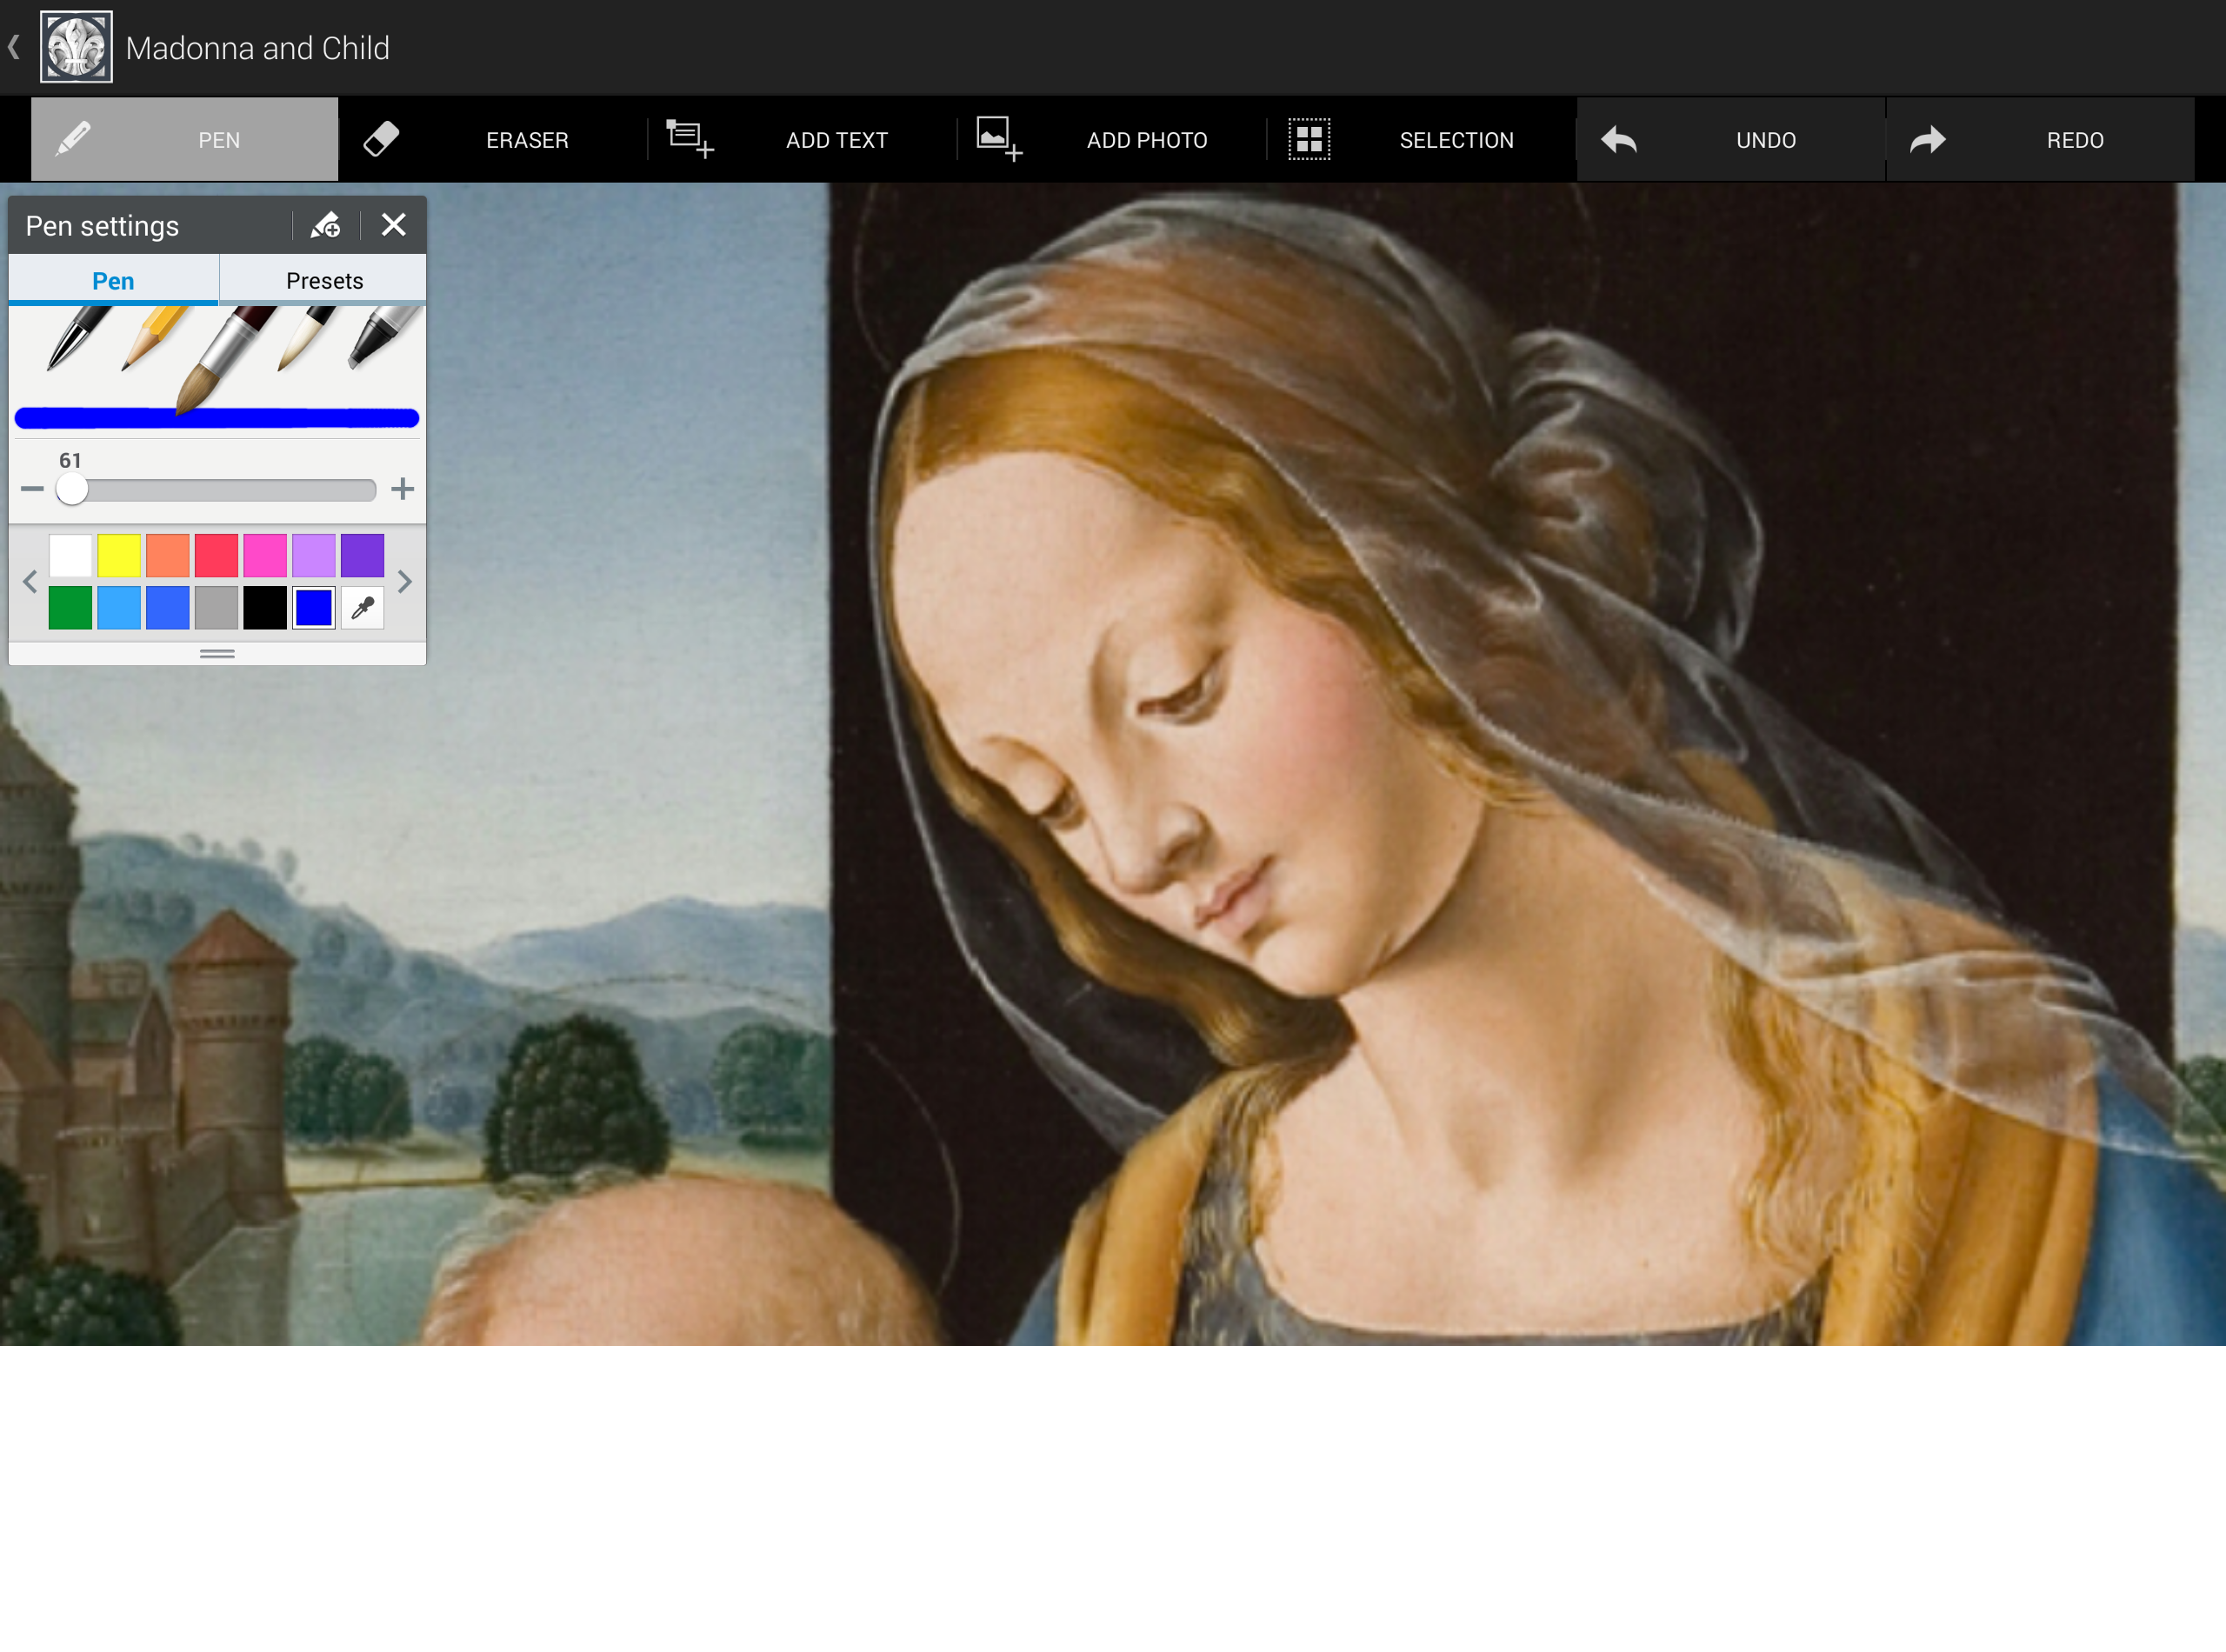This screenshot has width=2226, height=1652.
Task: Redo the last action
Action: 2039,140
